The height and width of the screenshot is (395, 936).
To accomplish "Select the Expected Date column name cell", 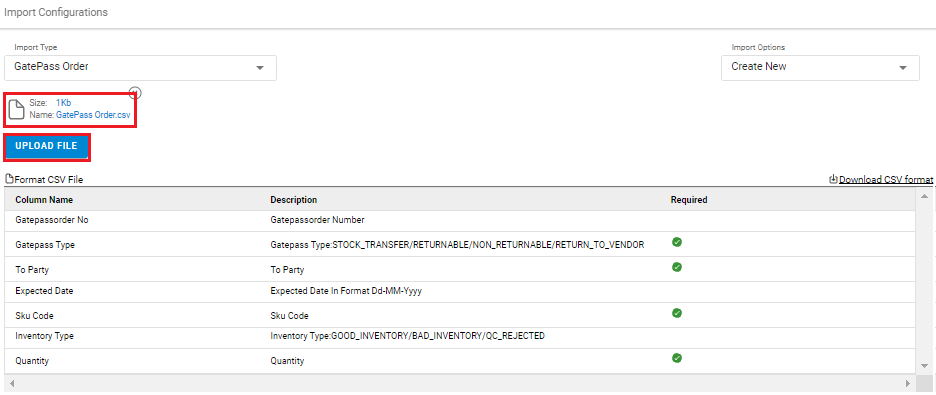I will tap(45, 291).
